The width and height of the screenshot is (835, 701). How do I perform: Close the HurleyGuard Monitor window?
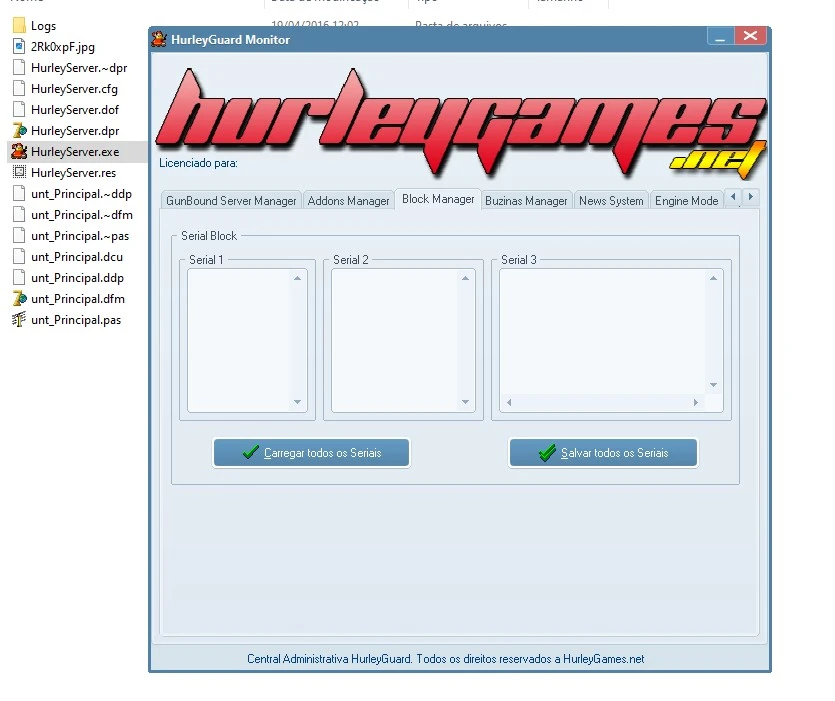750,36
